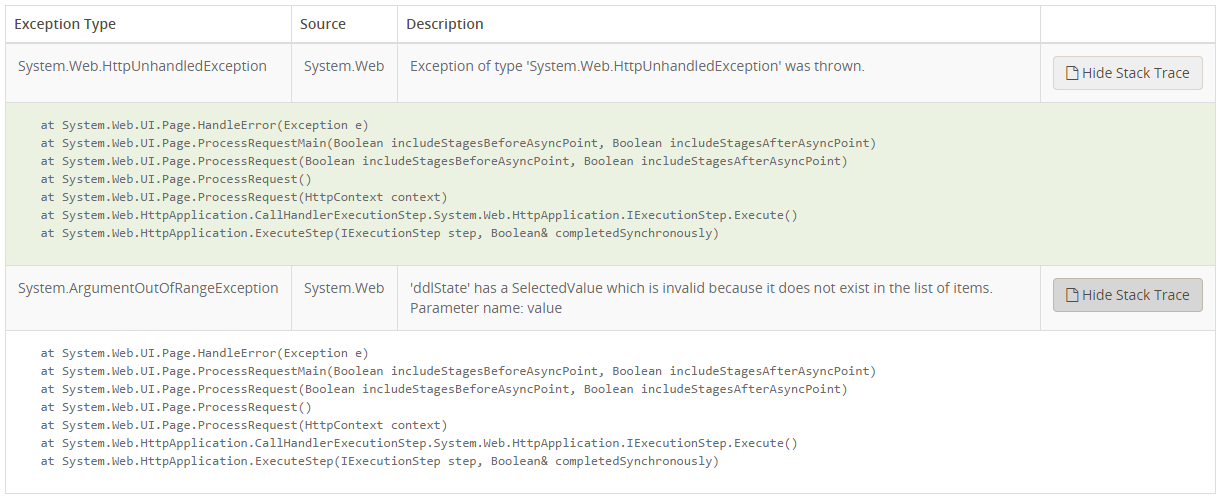Image resolution: width=1224 pixels, height=500 pixels.
Task: Click ProcessRequest(HttpContext context) line in white stack trace
Action: (244, 425)
